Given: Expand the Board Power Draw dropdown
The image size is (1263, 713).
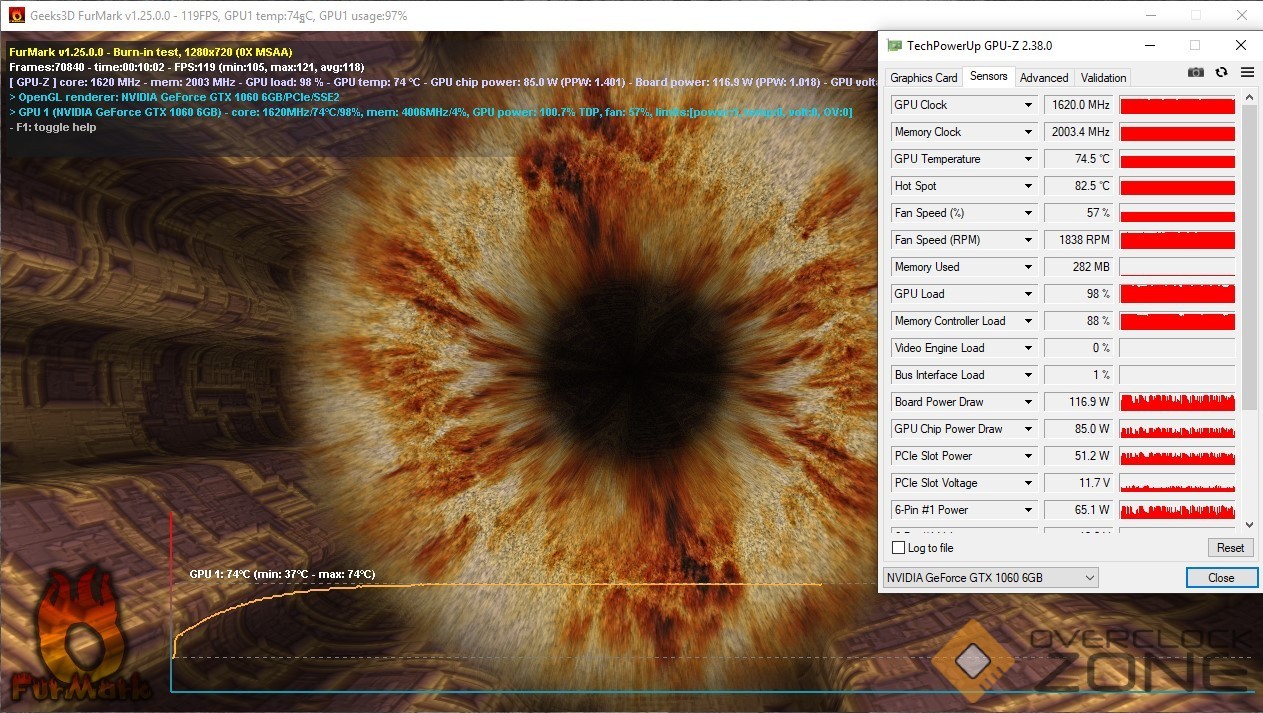Looking at the screenshot, I should pyautogui.click(x=1028, y=402).
